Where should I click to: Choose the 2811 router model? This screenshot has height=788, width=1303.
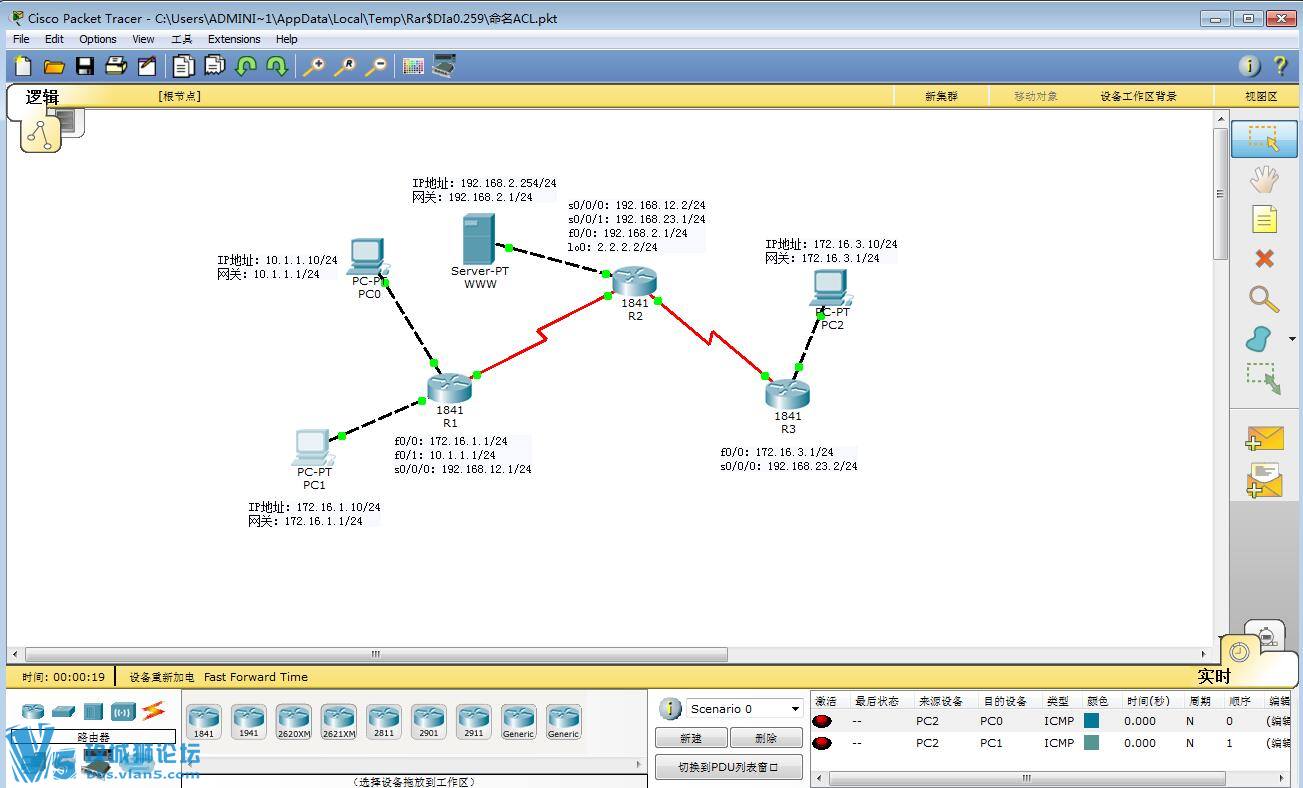384,721
